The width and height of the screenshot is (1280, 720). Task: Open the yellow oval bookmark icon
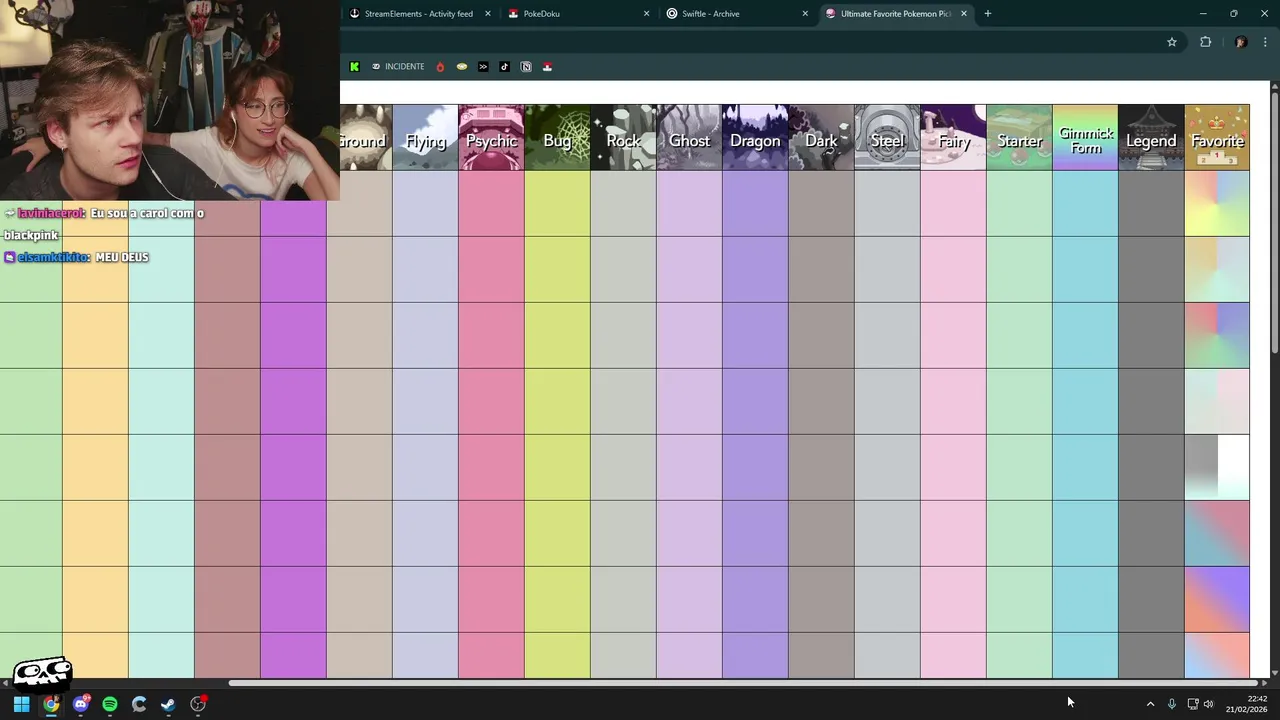pos(462,67)
